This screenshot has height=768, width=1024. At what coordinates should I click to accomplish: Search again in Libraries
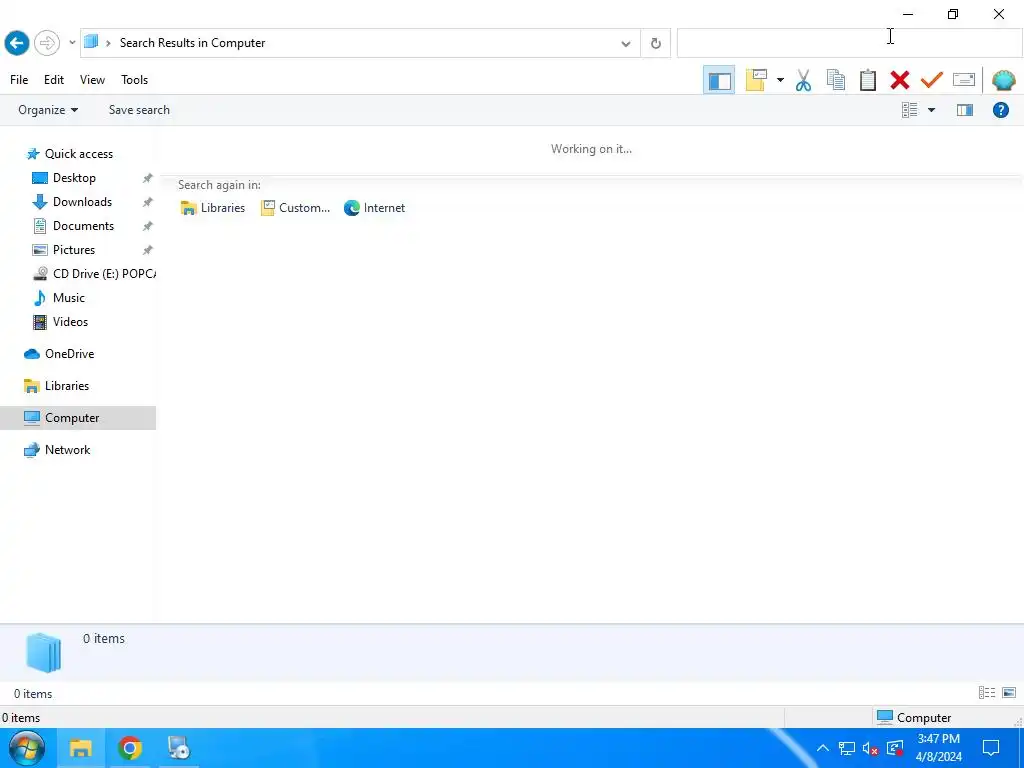coord(213,208)
